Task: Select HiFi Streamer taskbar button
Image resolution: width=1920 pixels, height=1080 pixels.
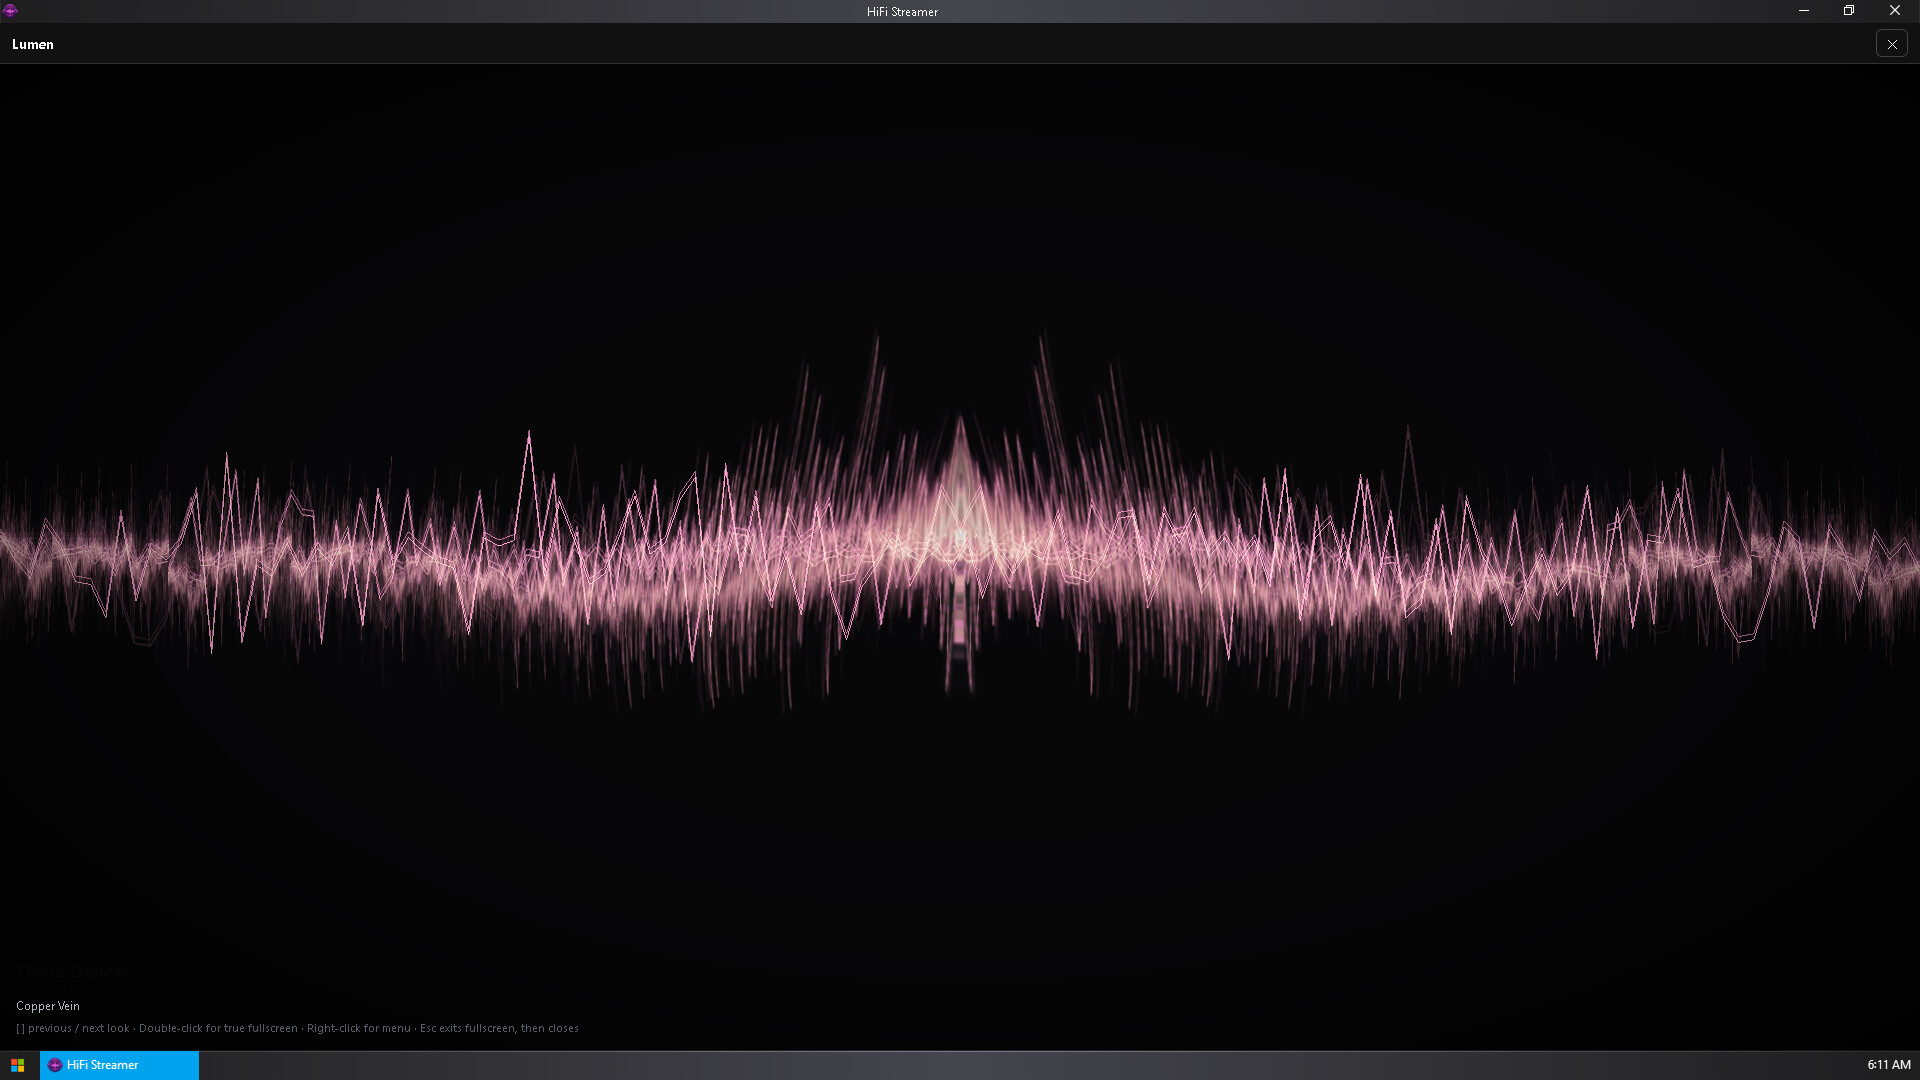Action: 119,1065
